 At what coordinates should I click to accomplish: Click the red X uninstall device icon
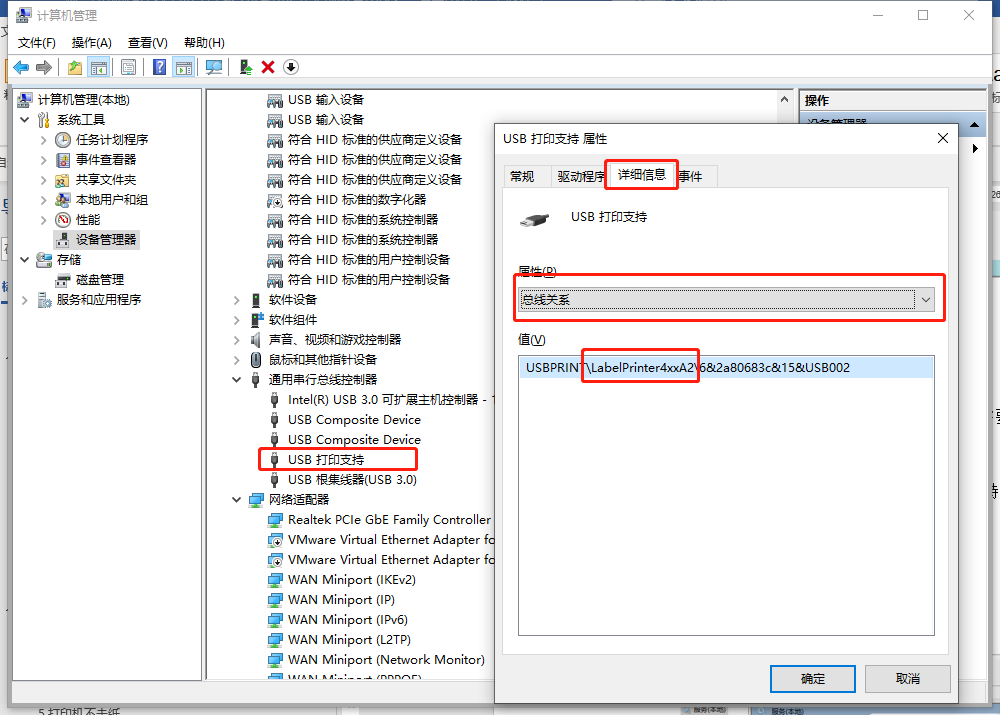tap(268, 67)
